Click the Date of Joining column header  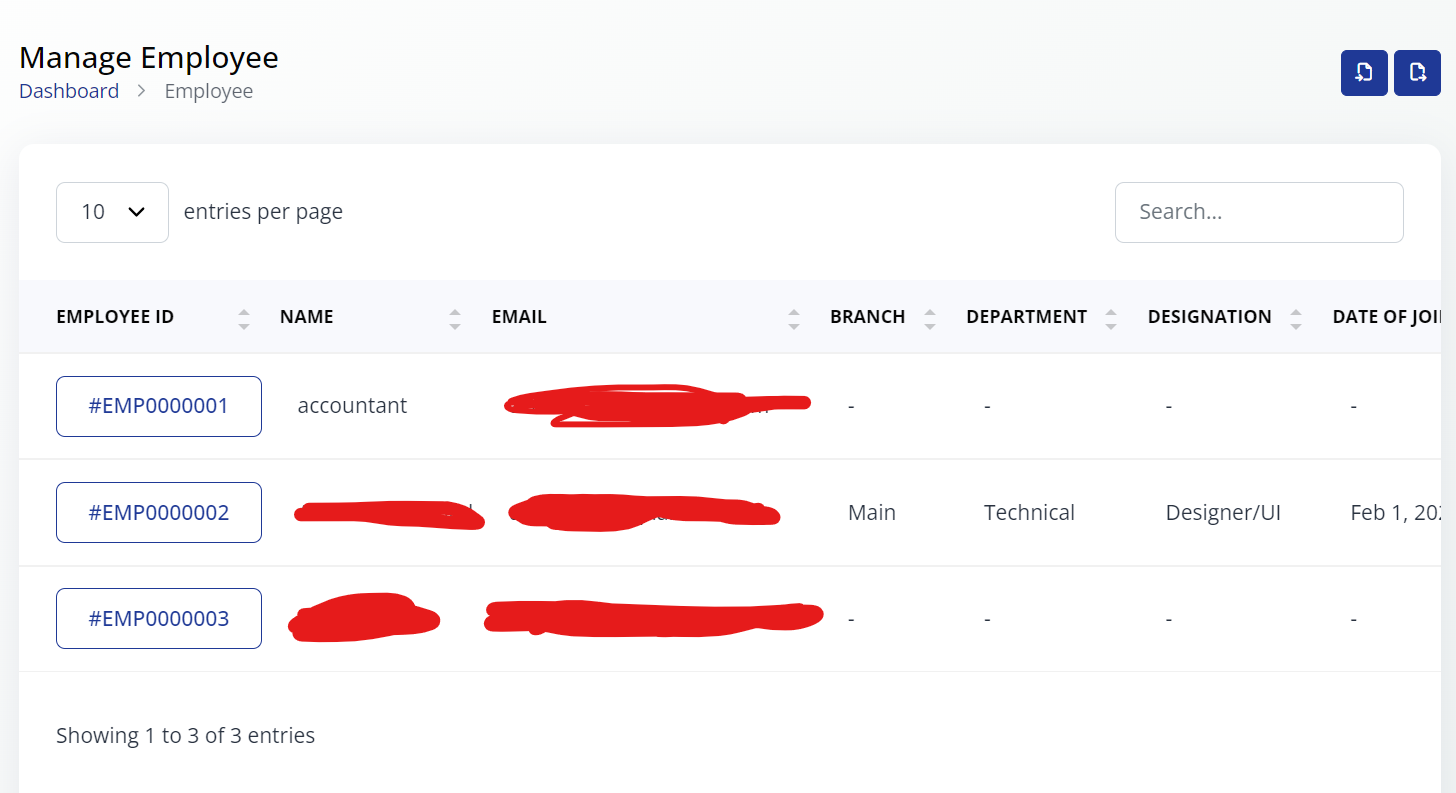tap(1386, 317)
